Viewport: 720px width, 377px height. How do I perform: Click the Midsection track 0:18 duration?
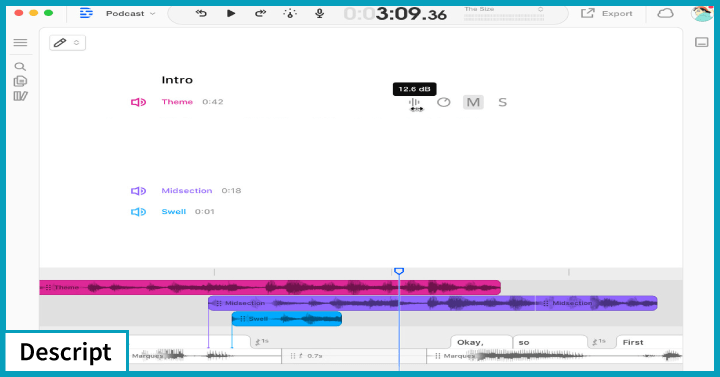(231, 191)
